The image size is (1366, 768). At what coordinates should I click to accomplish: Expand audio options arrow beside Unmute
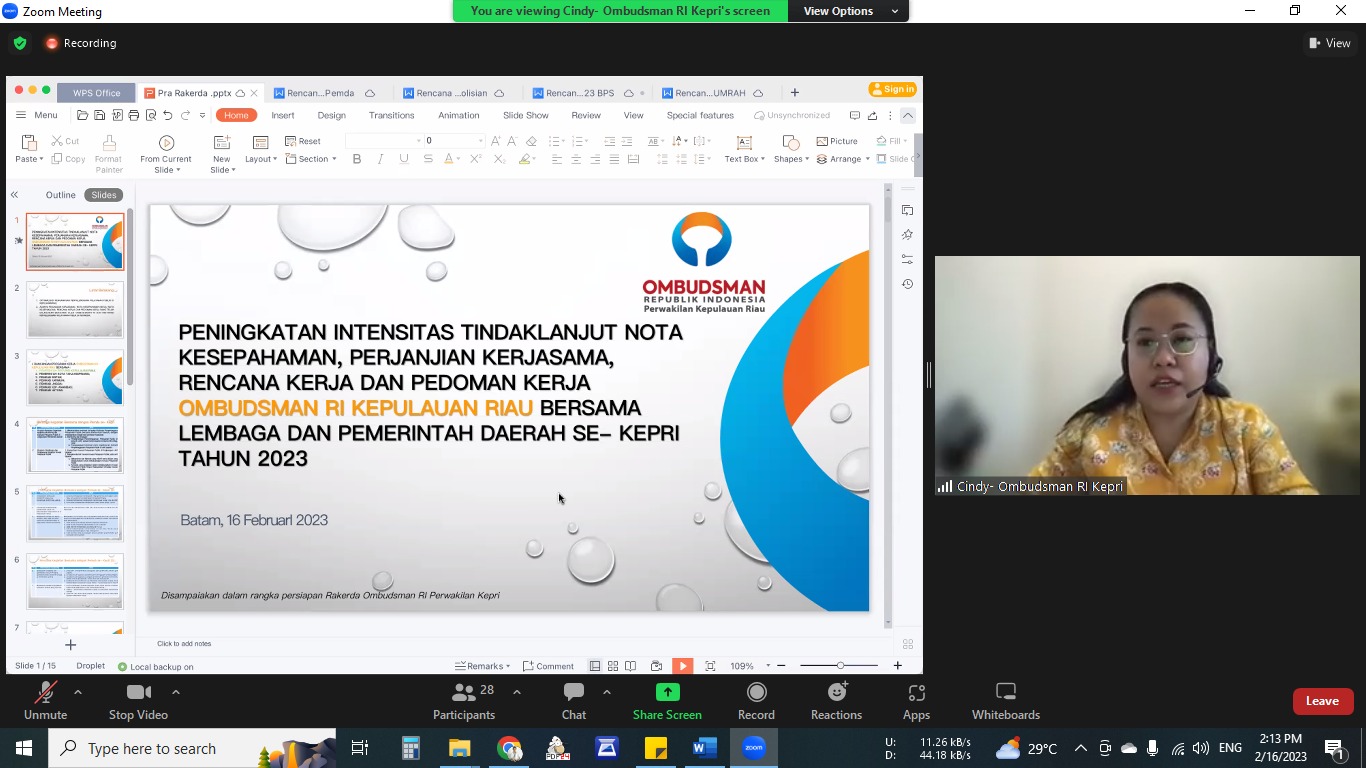pyautogui.click(x=78, y=692)
